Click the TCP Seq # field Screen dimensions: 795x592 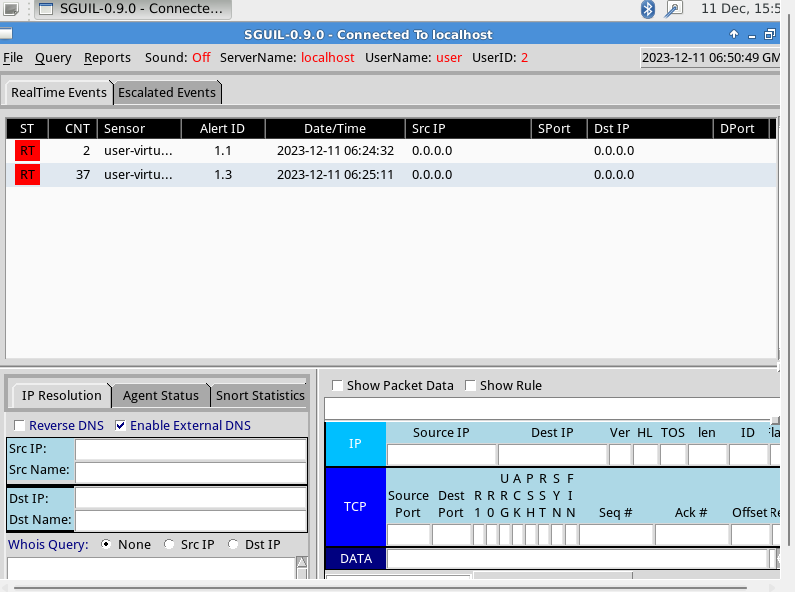pyautogui.click(x=616, y=535)
